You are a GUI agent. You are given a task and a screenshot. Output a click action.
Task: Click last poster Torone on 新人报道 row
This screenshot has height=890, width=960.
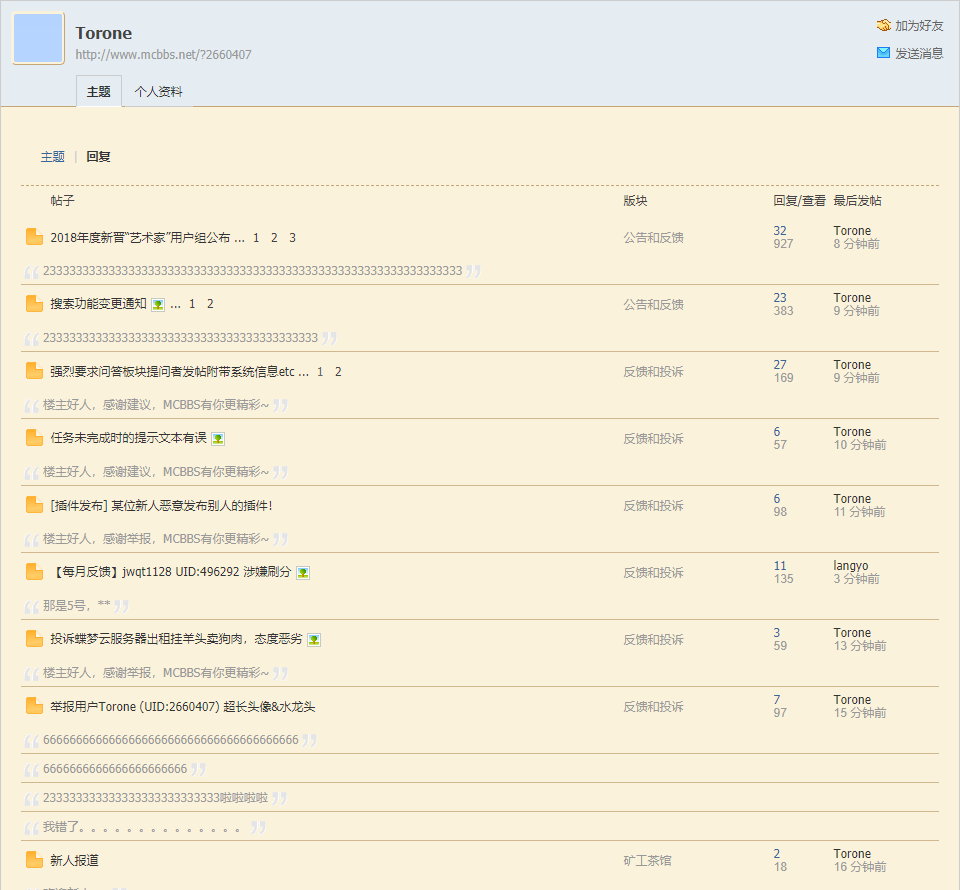(852, 854)
